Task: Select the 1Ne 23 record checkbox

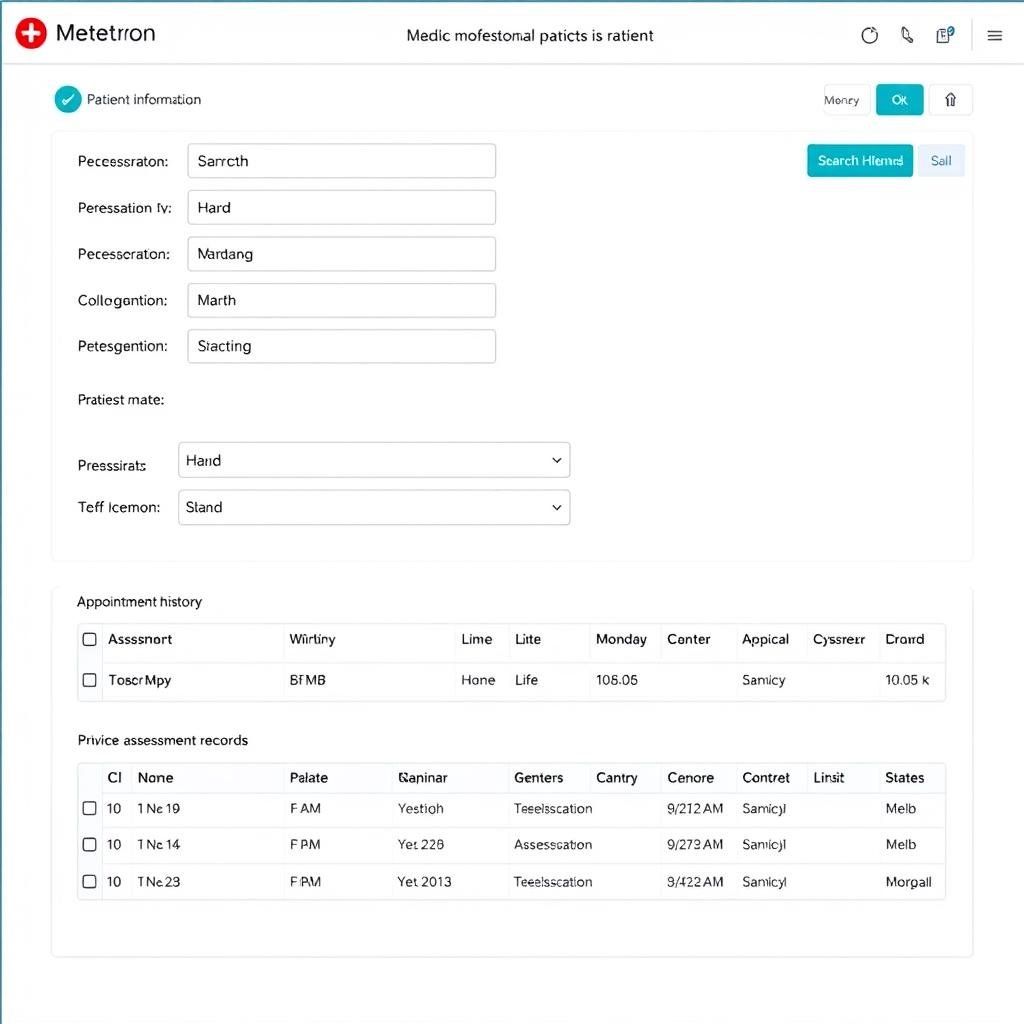Action: [90, 882]
